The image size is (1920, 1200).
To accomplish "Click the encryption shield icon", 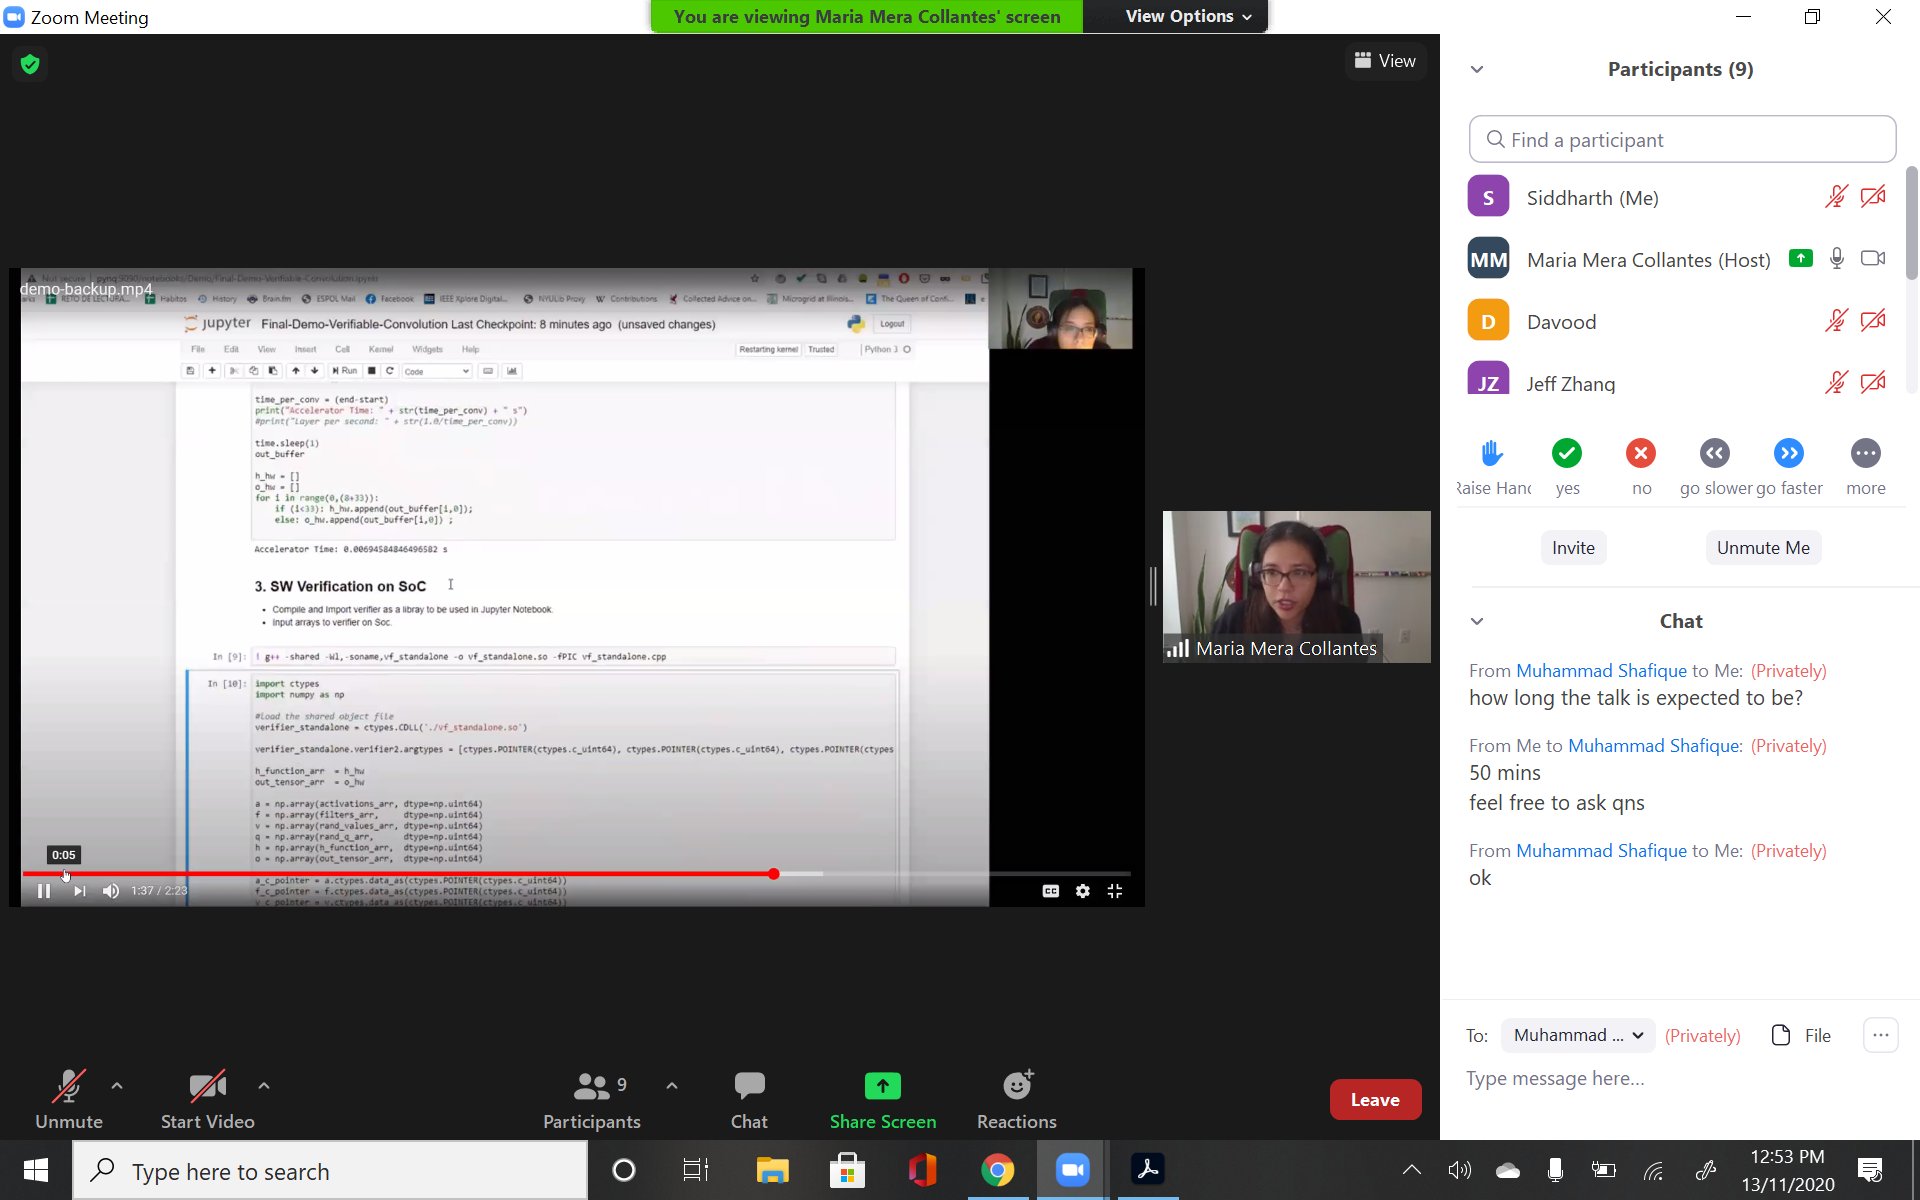I will point(30,65).
